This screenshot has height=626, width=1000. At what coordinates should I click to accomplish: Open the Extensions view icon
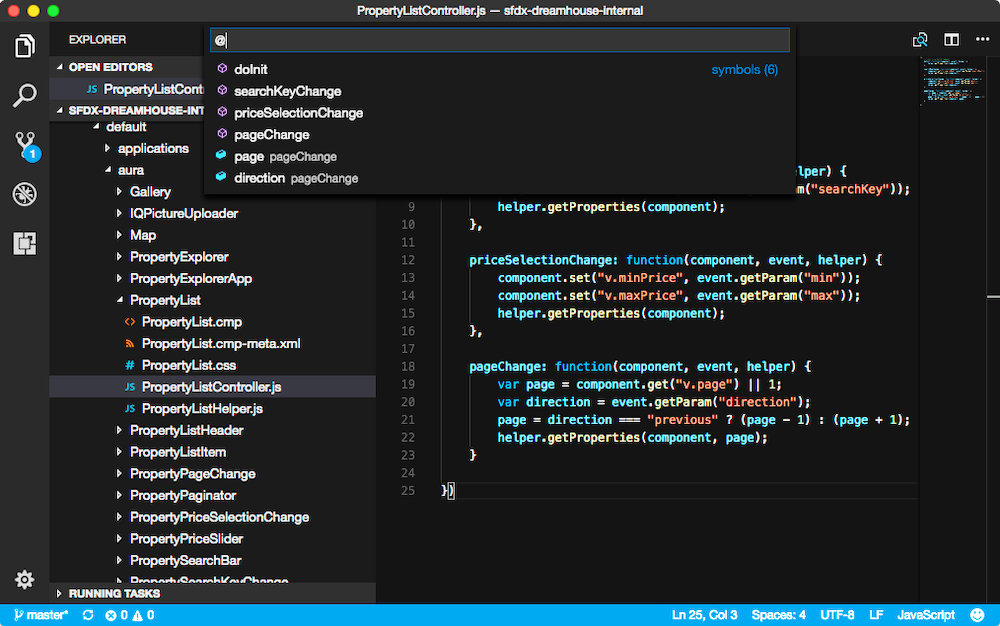[25, 243]
